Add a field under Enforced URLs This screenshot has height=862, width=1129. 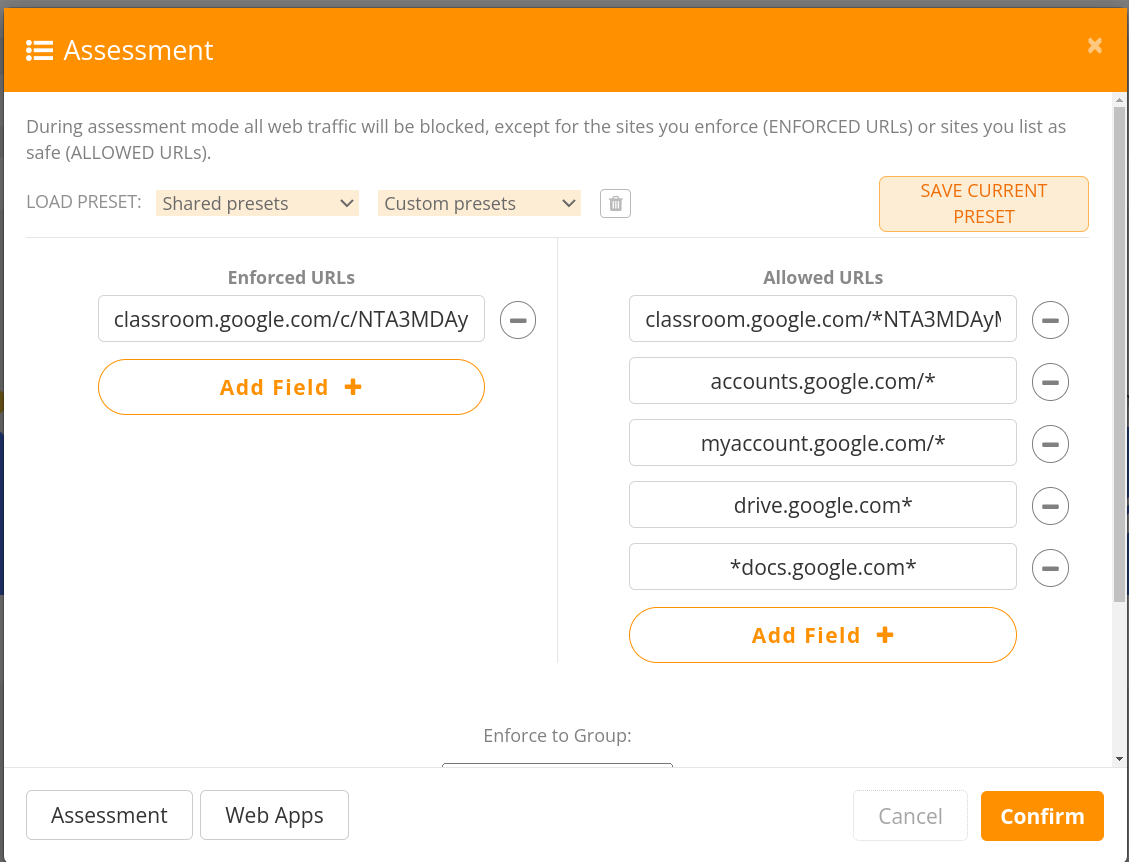(x=291, y=387)
